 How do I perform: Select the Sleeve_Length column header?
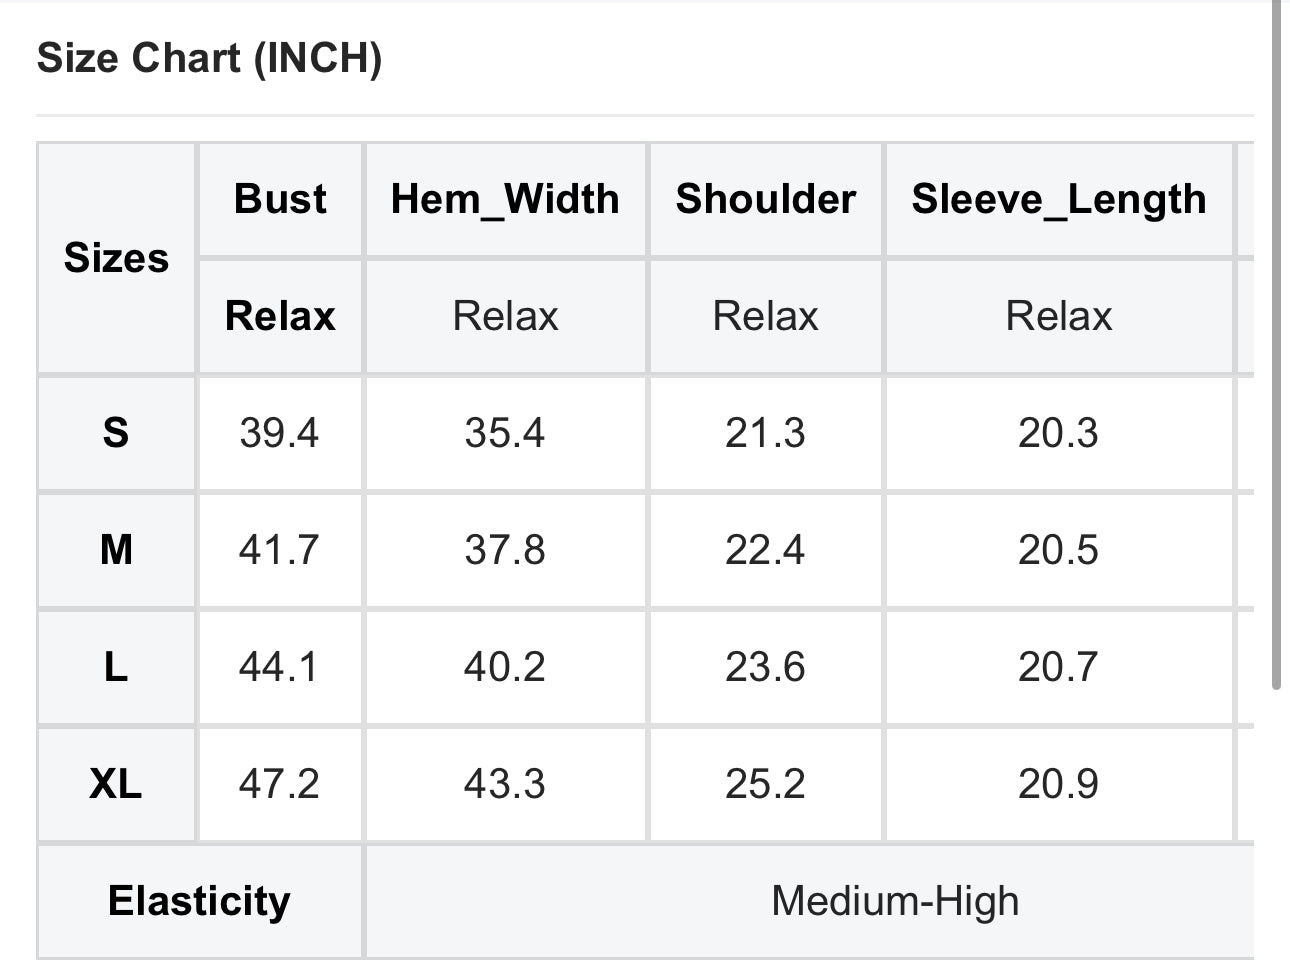coord(1059,199)
